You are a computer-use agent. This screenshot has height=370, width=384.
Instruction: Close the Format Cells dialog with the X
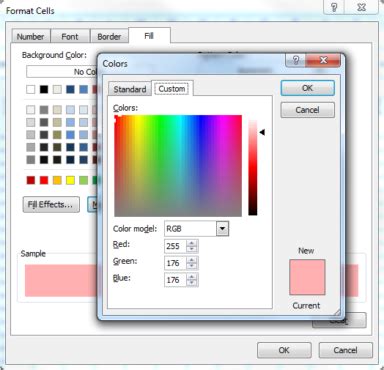pyautogui.click(x=361, y=7)
